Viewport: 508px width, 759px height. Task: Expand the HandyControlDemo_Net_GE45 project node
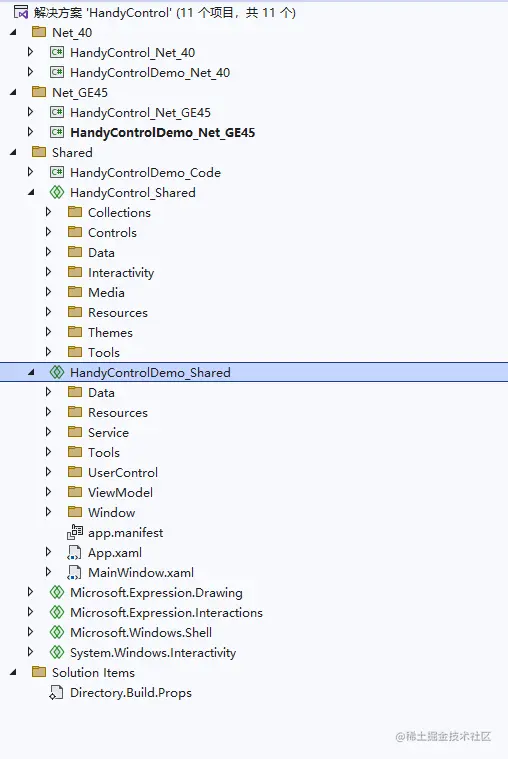point(31,132)
